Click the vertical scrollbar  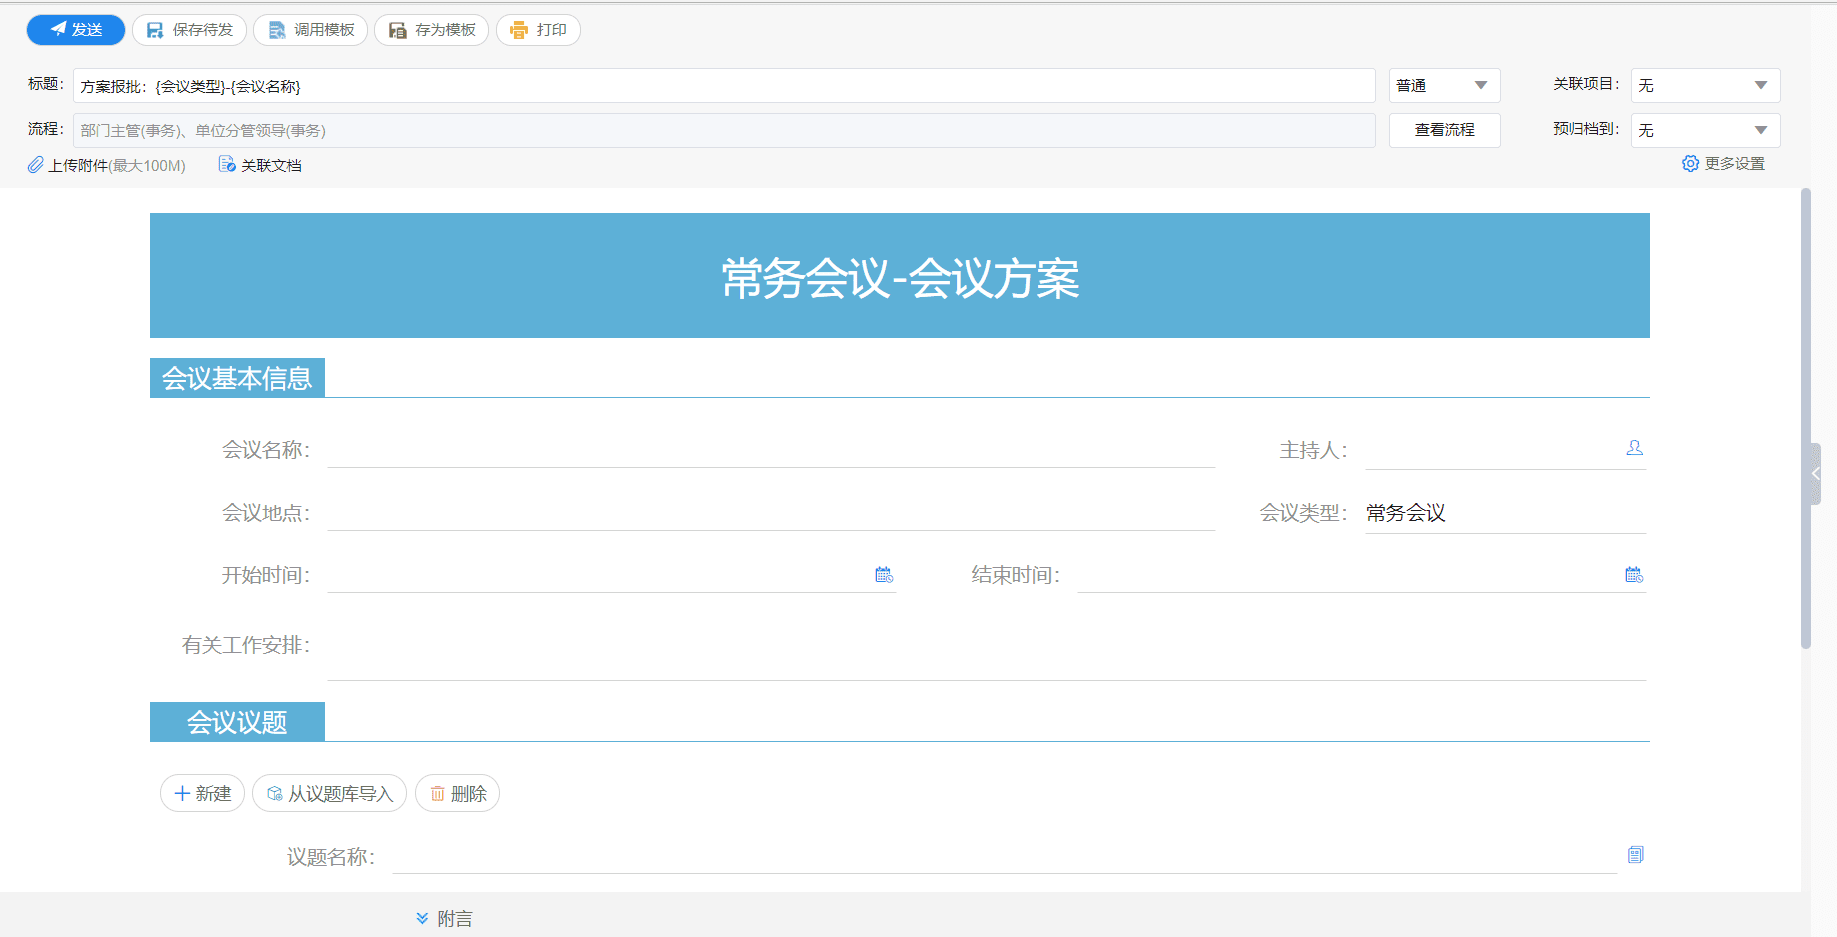1806,418
